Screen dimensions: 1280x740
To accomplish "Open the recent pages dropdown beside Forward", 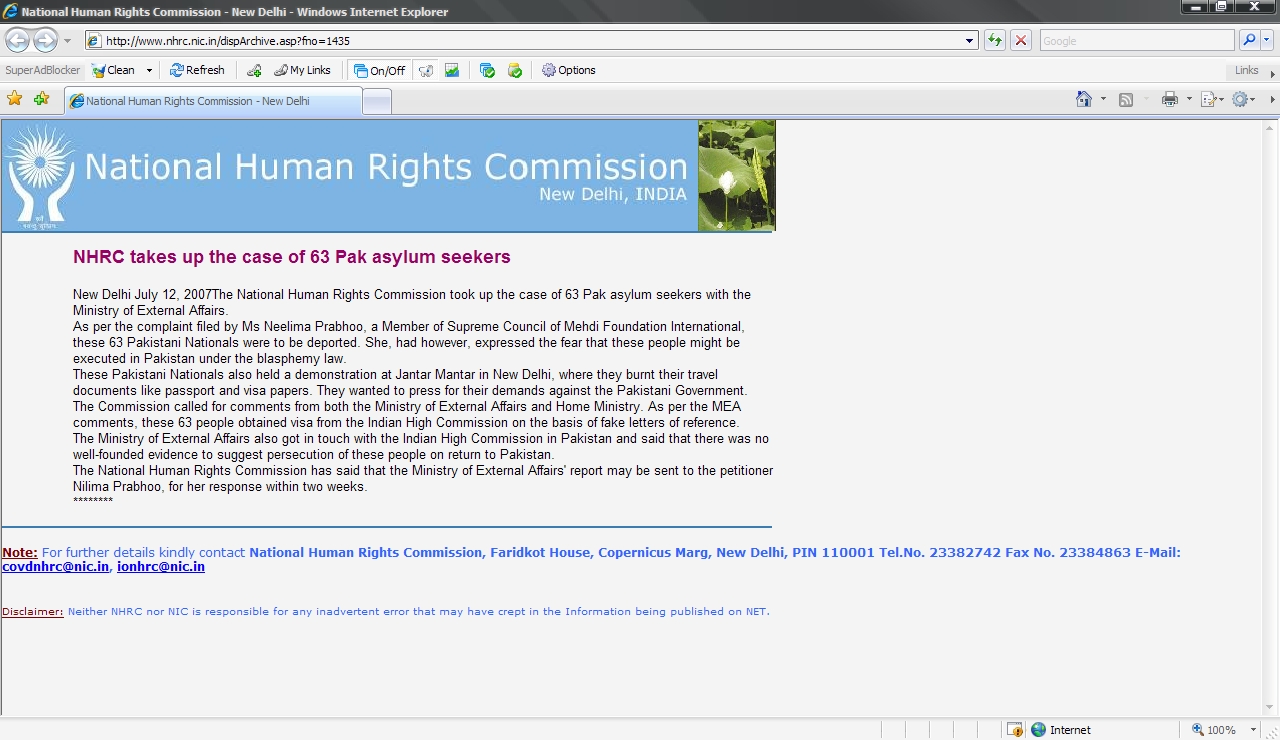I will pyautogui.click(x=67, y=41).
